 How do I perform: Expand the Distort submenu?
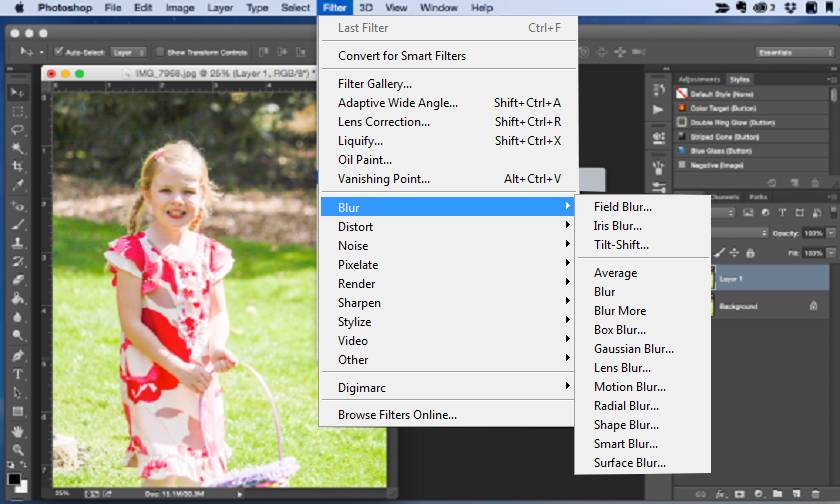[x=447, y=227]
